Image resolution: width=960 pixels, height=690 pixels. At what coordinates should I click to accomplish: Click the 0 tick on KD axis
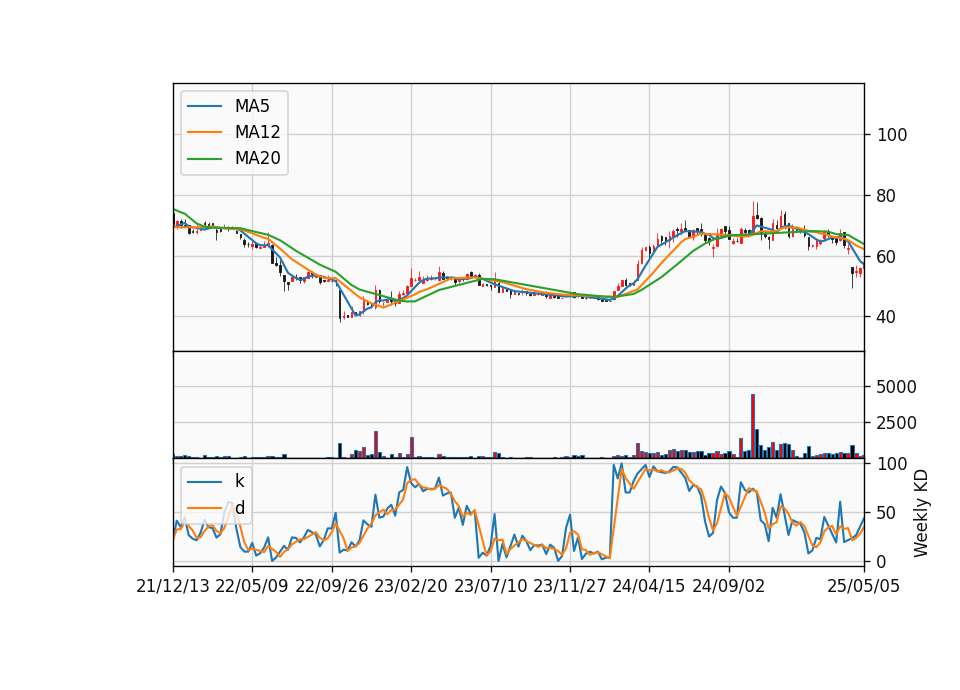point(882,561)
